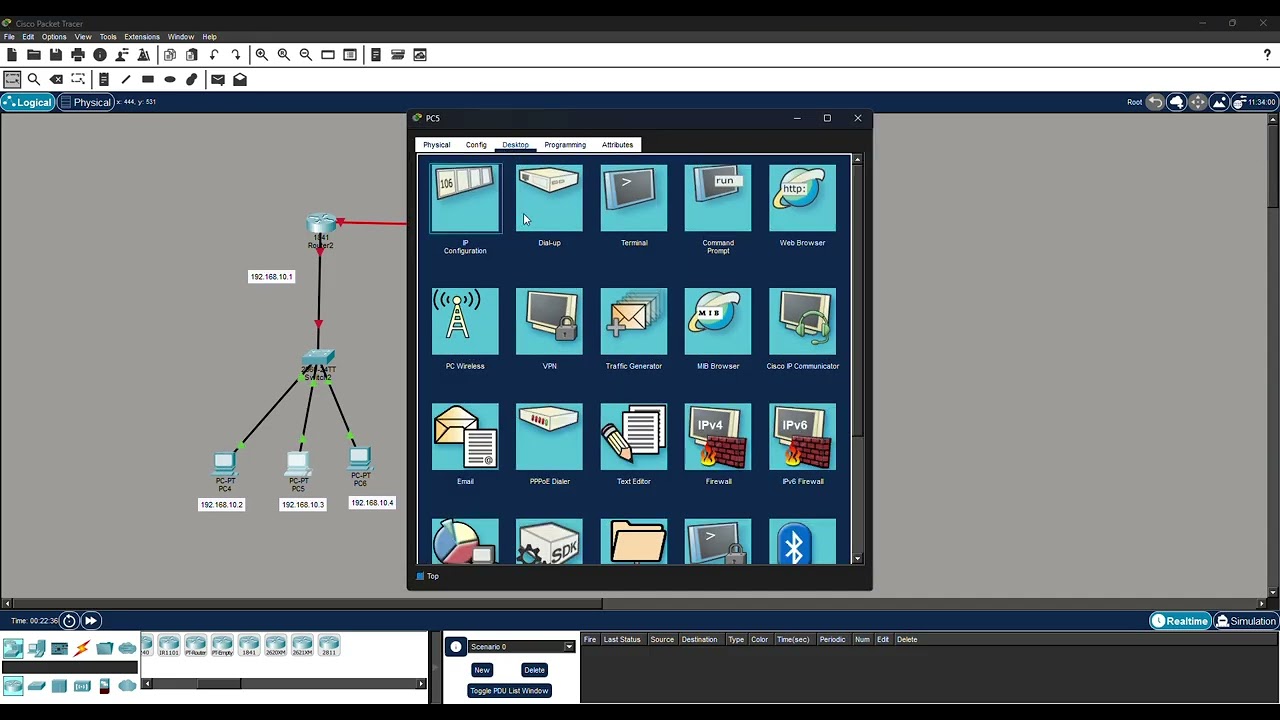1280x720 pixels.
Task: Select the Delete tool icon
Action: [56, 79]
